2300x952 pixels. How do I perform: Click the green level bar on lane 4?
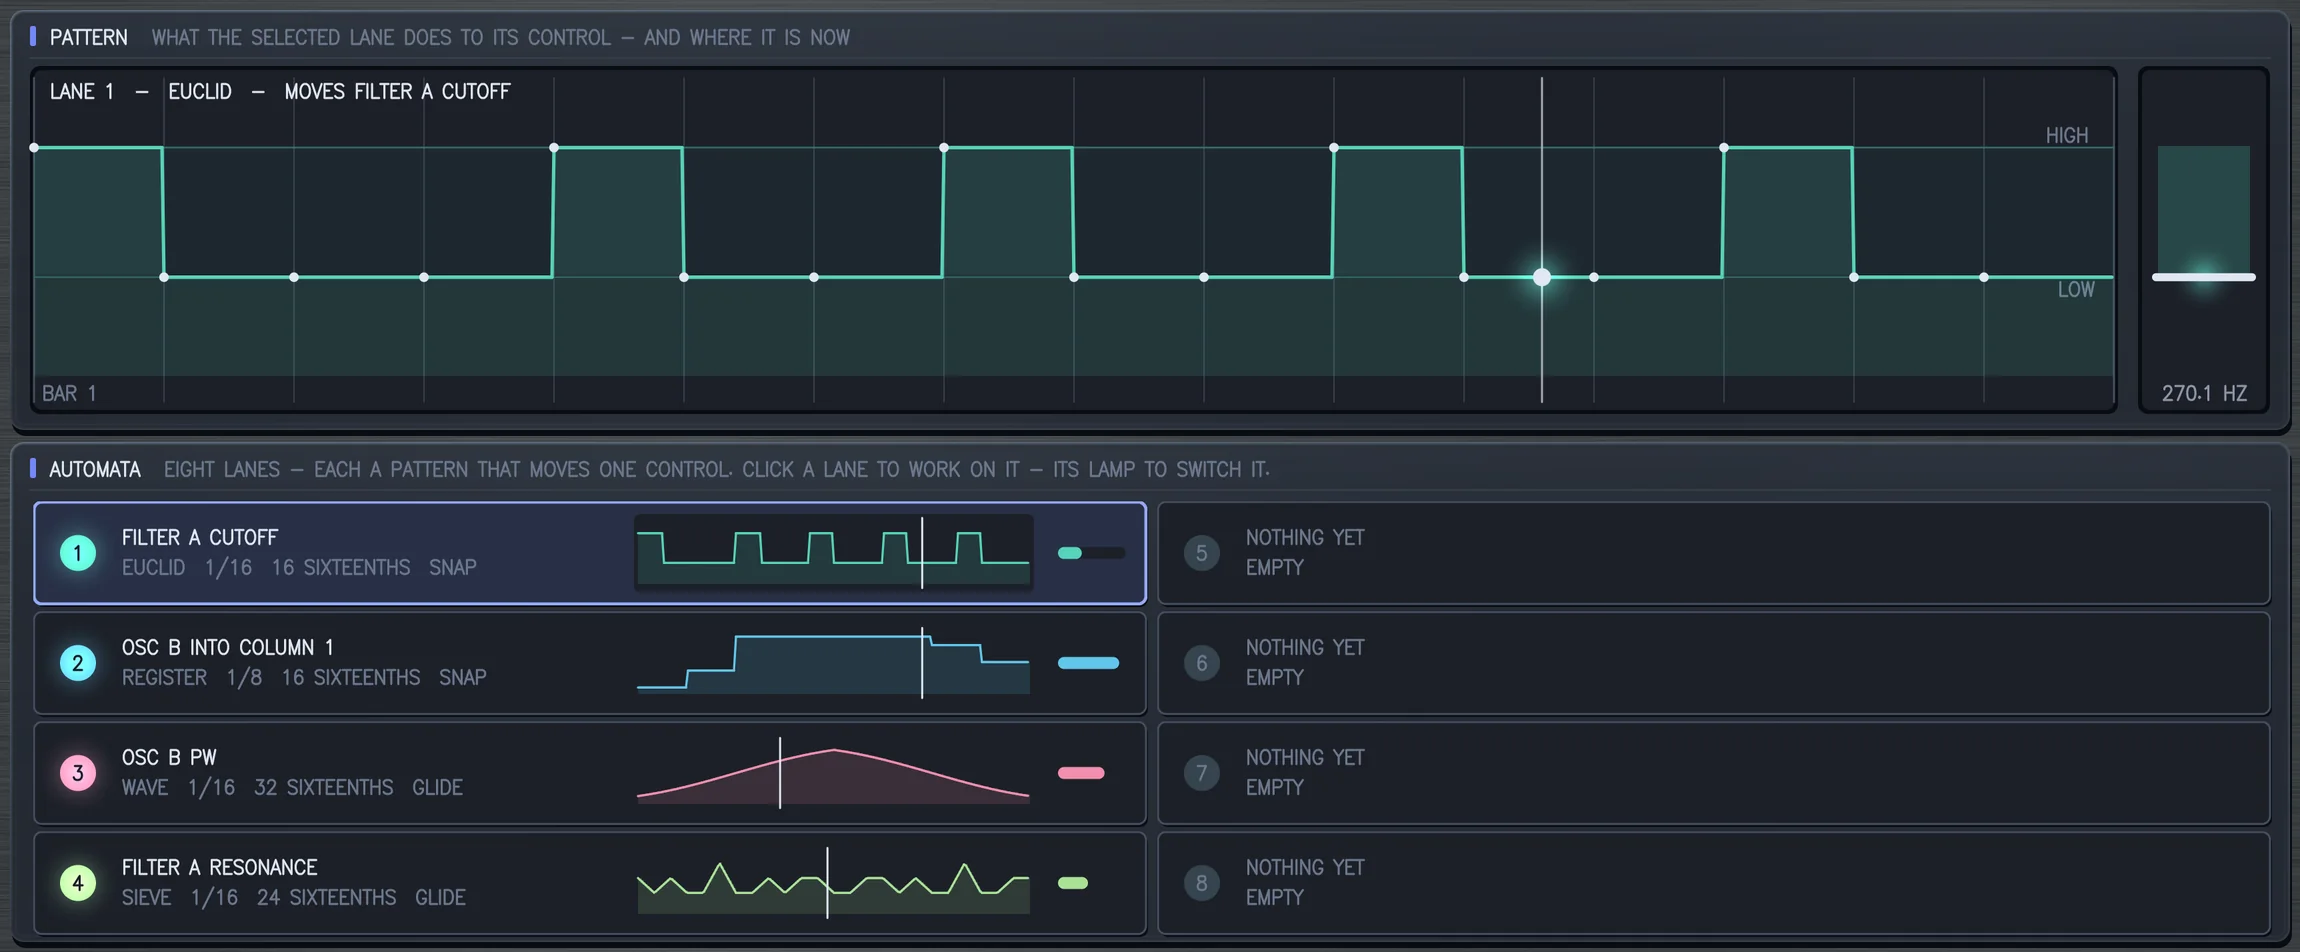click(x=1073, y=883)
